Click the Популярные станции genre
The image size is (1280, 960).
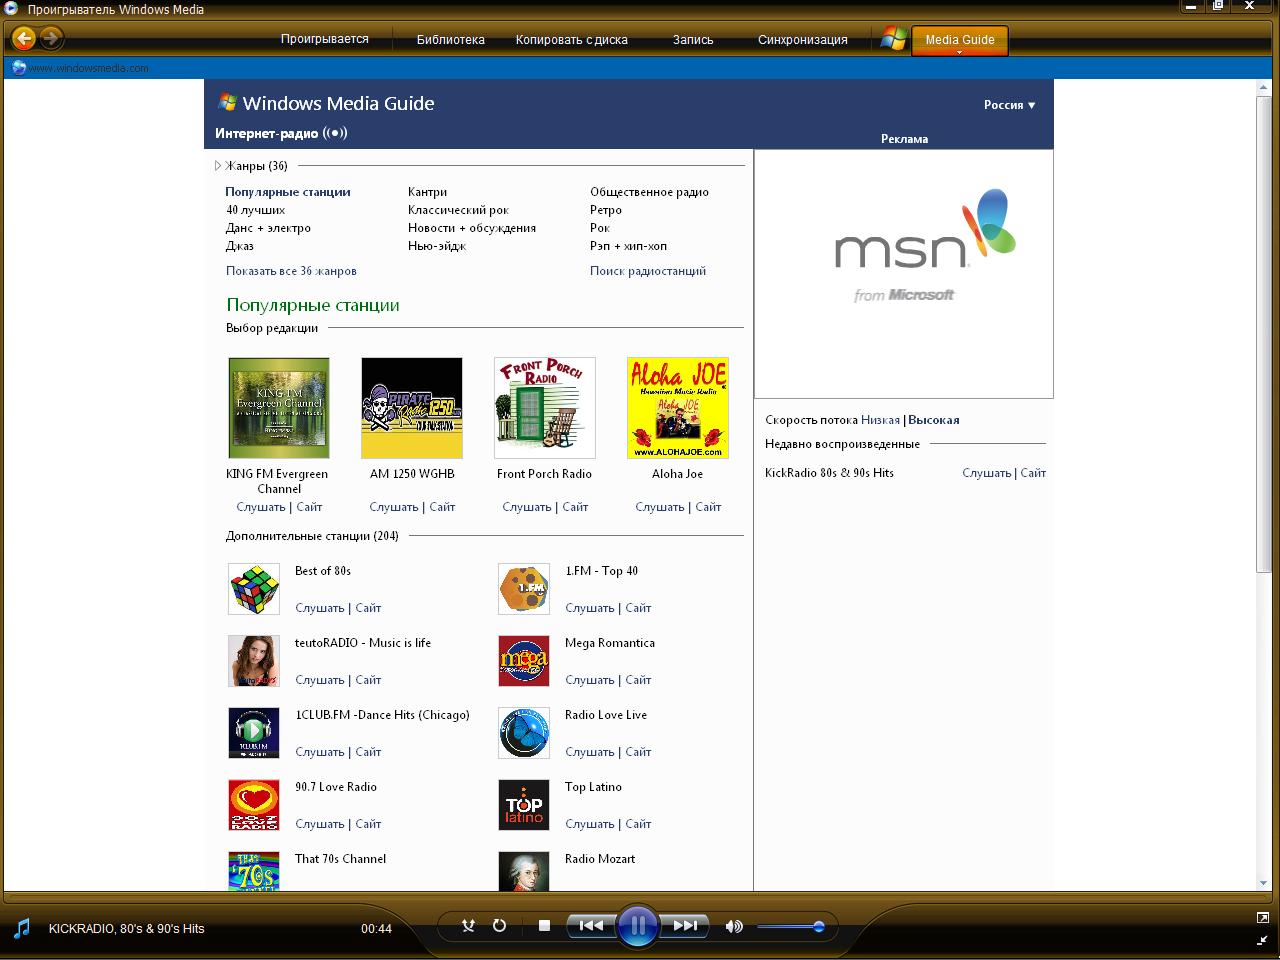[288, 192]
